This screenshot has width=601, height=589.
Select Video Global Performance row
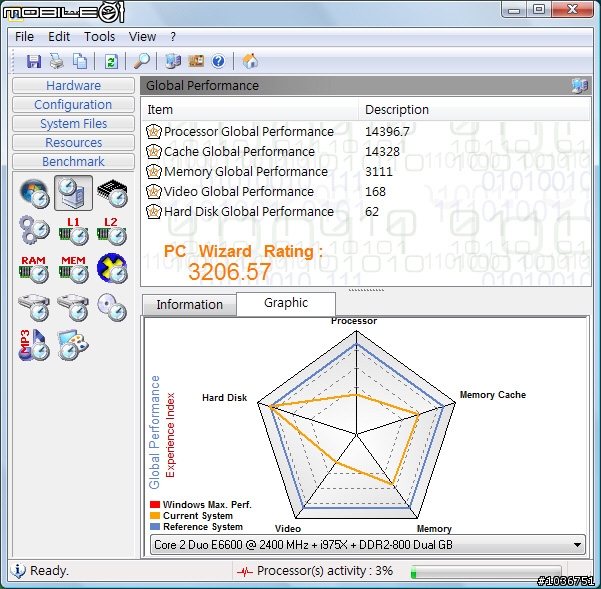pyautogui.click(x=366, y=191)
